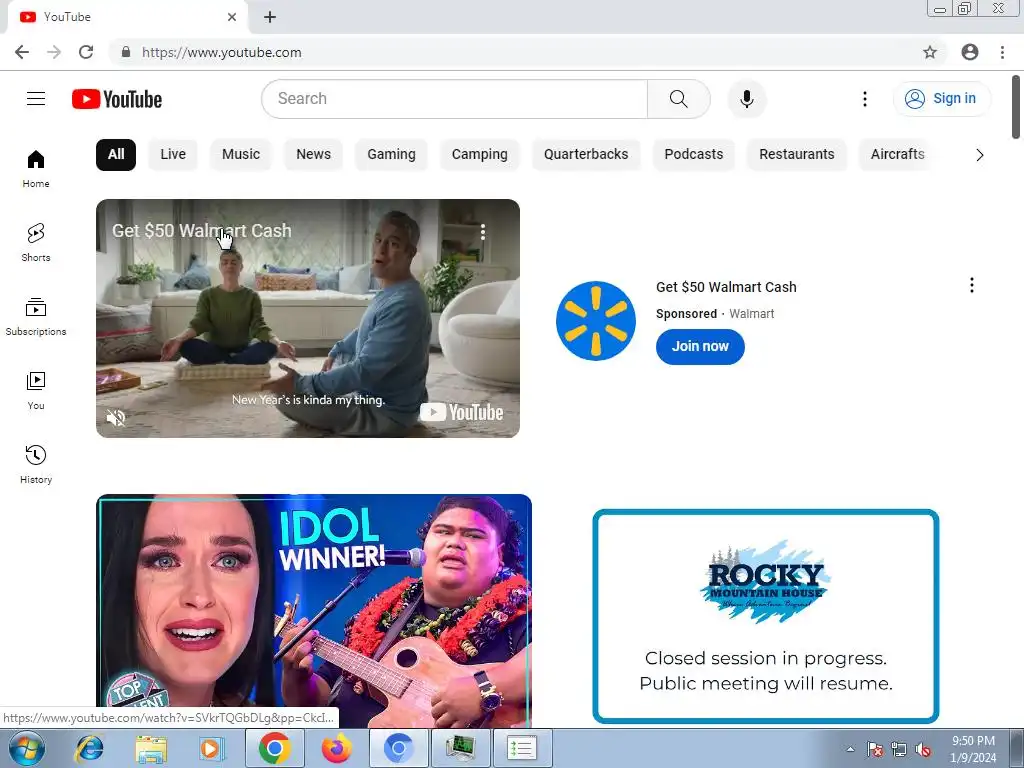Click the address bar URL
This screenshot has height=768, width=1024.
[221, 52]
